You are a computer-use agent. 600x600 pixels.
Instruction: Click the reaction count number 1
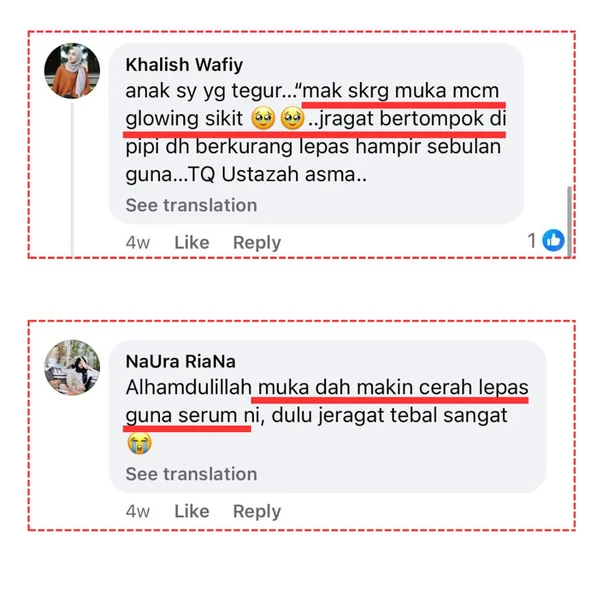[532, 241]
